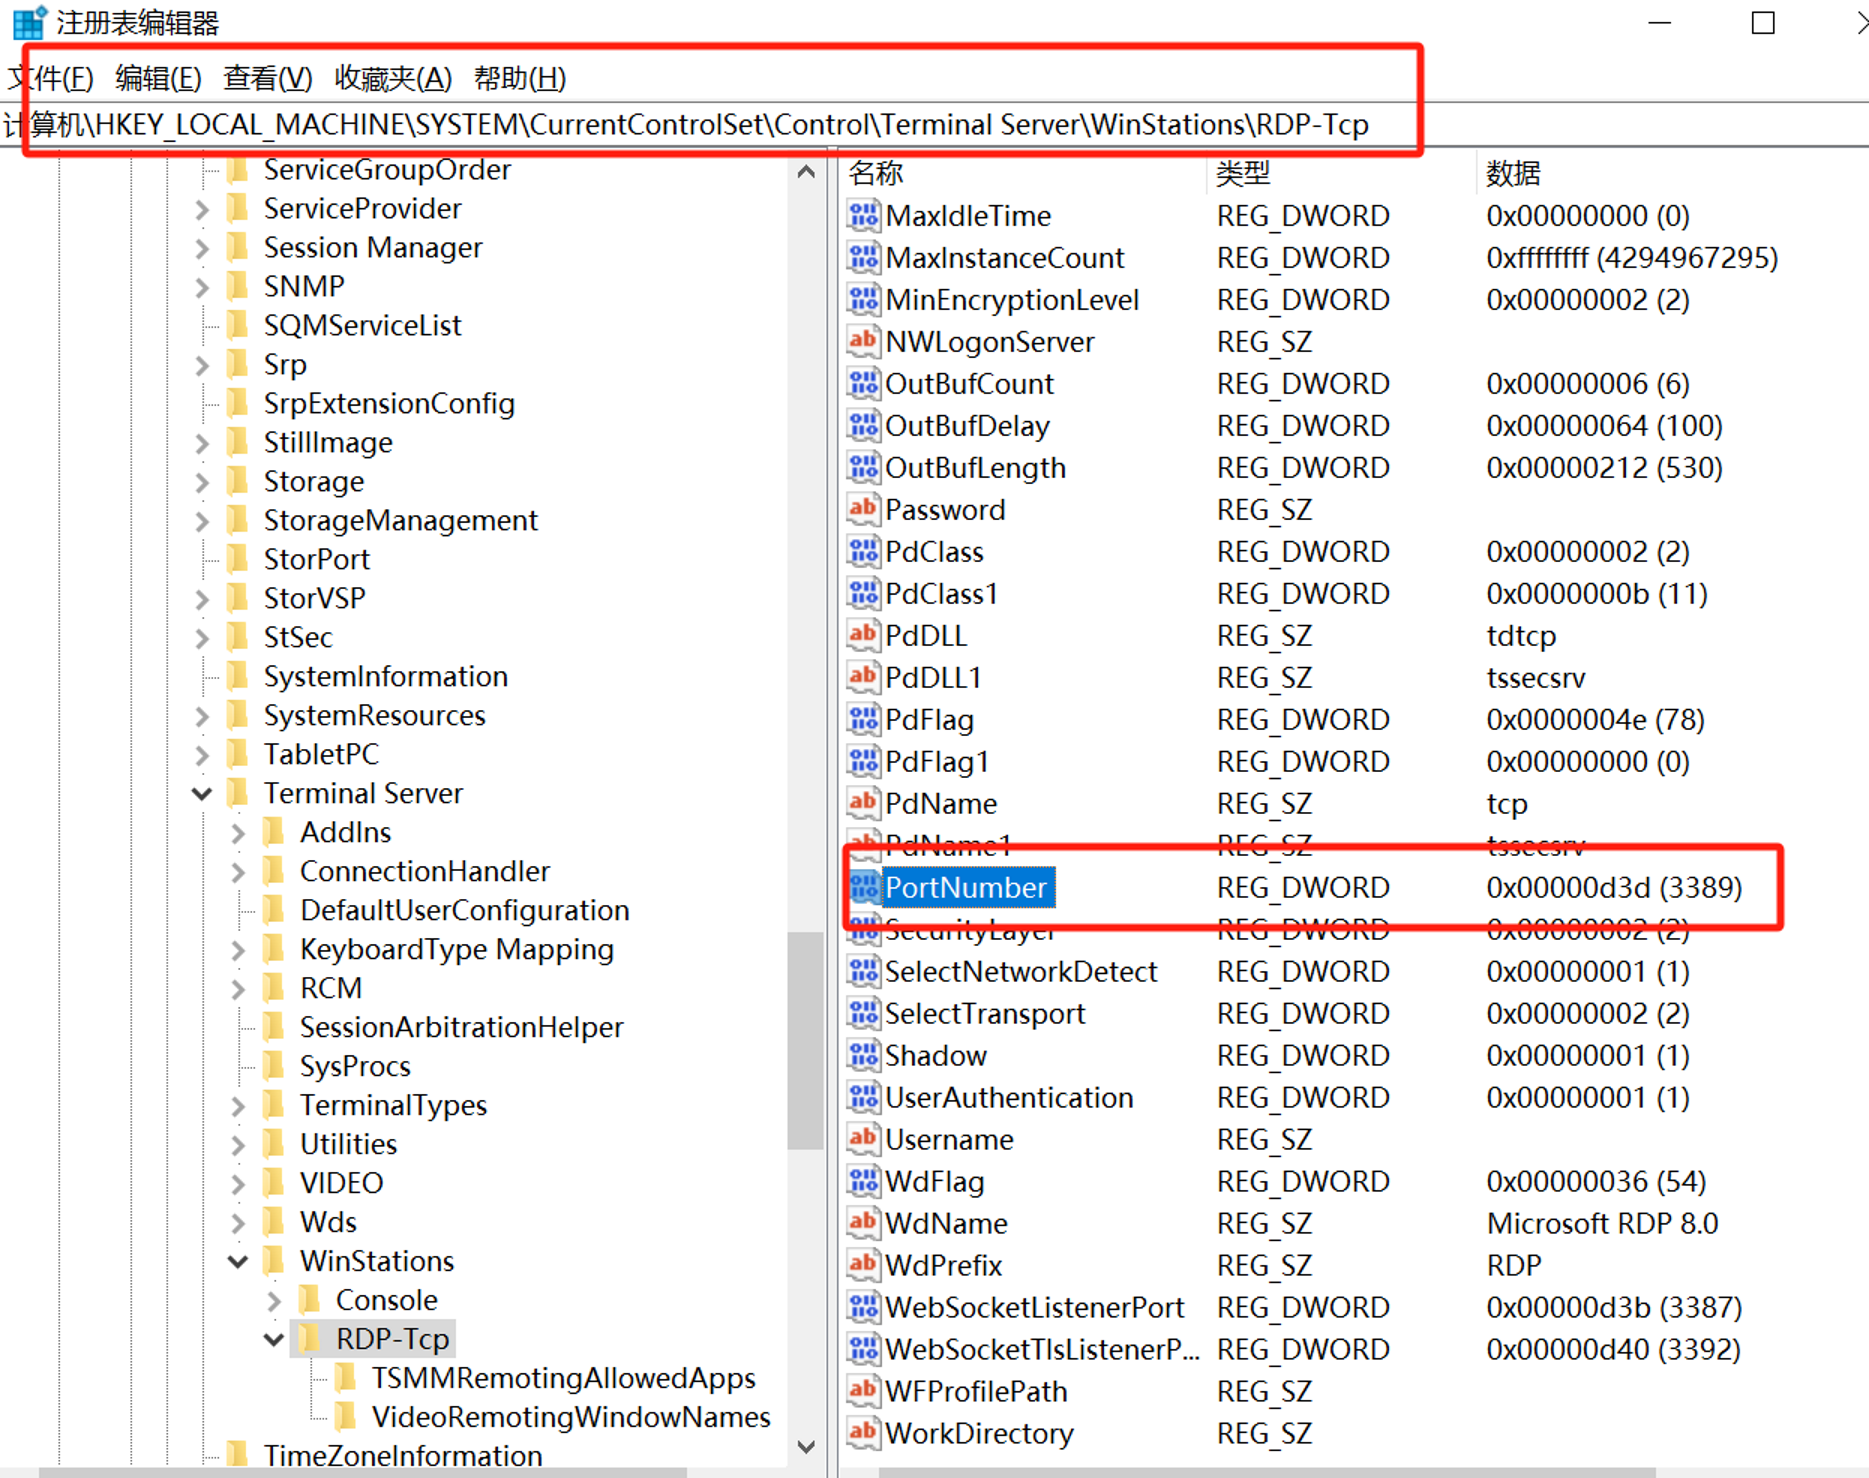Expand the Session Manager tree node

point(202,248)
